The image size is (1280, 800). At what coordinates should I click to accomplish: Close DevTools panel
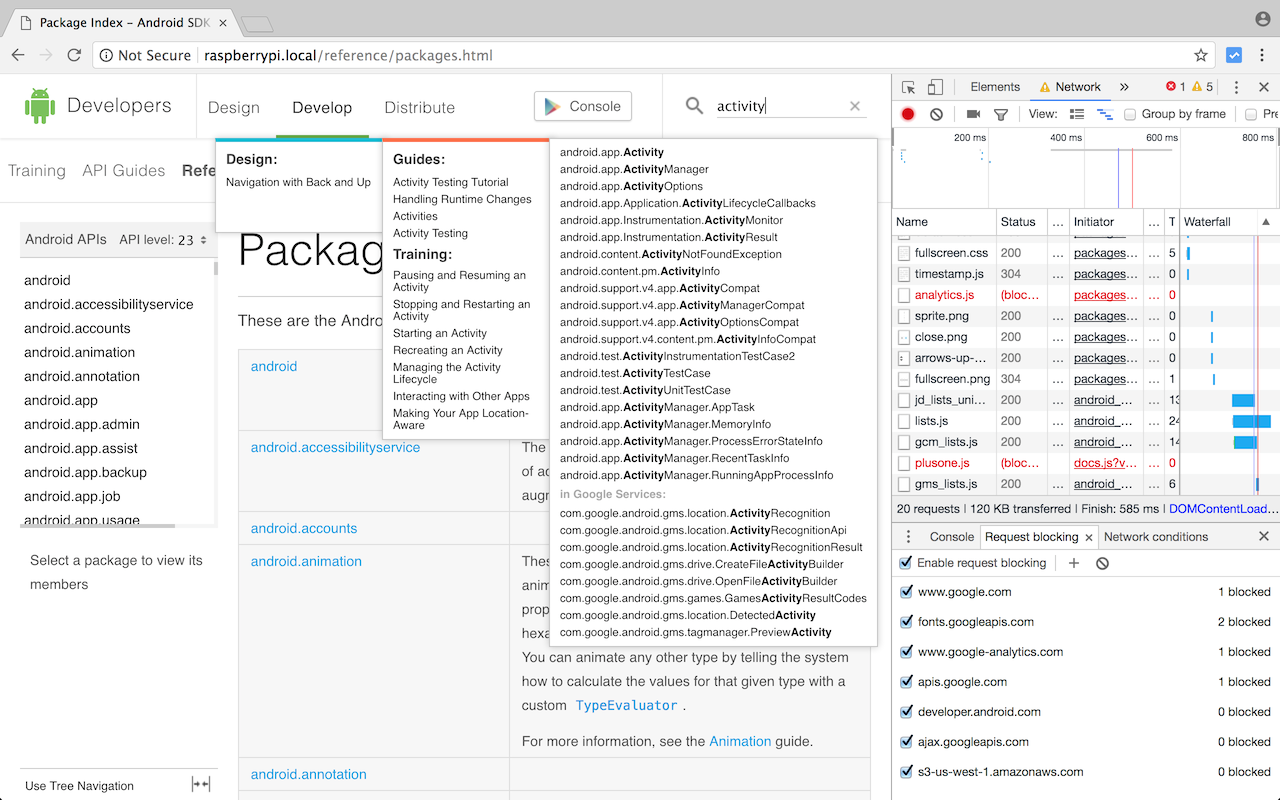[x=1263, y=87]
